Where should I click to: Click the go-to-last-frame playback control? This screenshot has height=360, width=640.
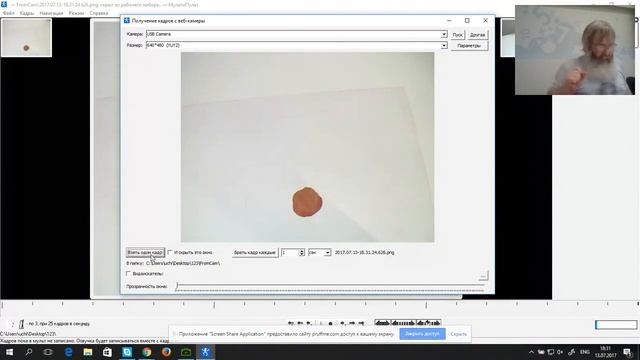tap(361, 323)
